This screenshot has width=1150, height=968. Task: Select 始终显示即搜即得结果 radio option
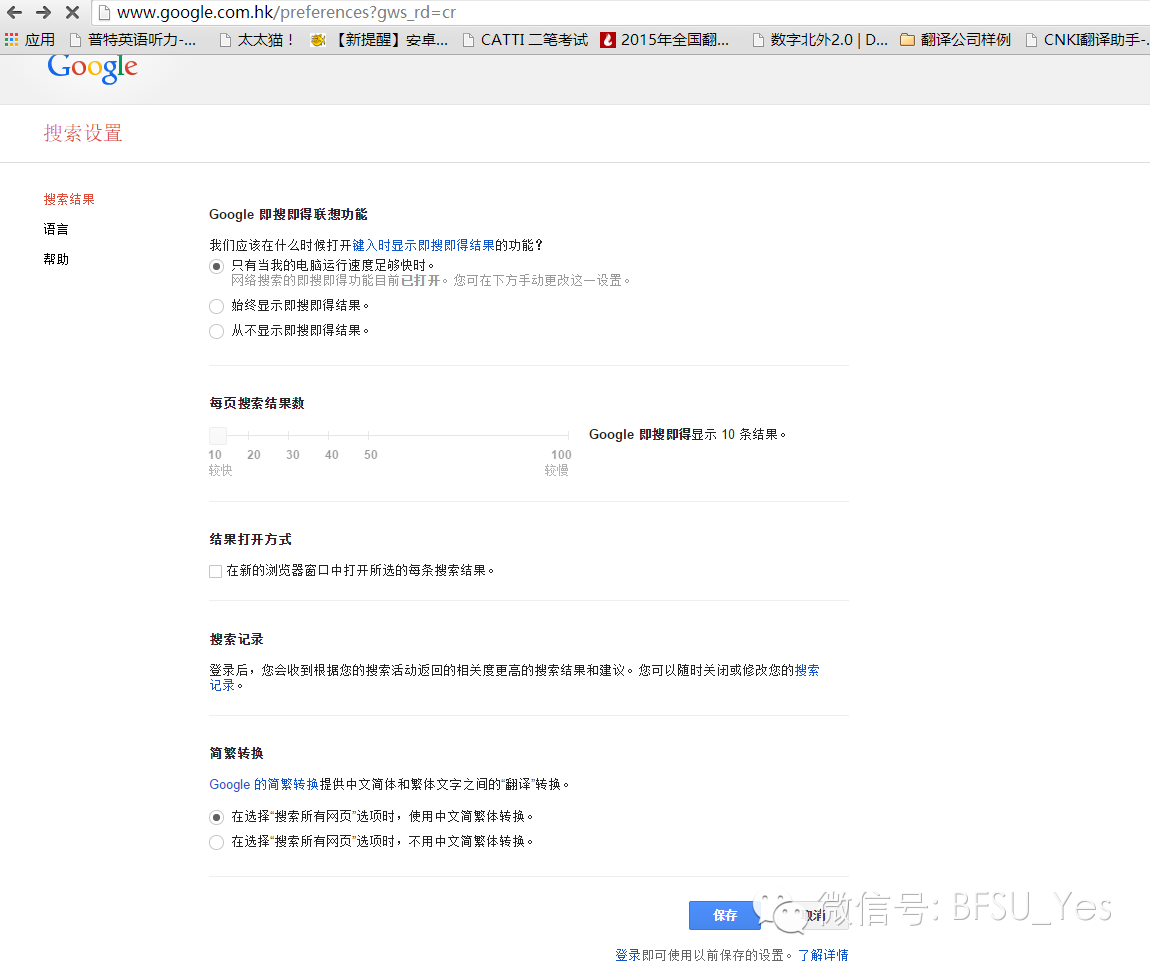point(216,307)
